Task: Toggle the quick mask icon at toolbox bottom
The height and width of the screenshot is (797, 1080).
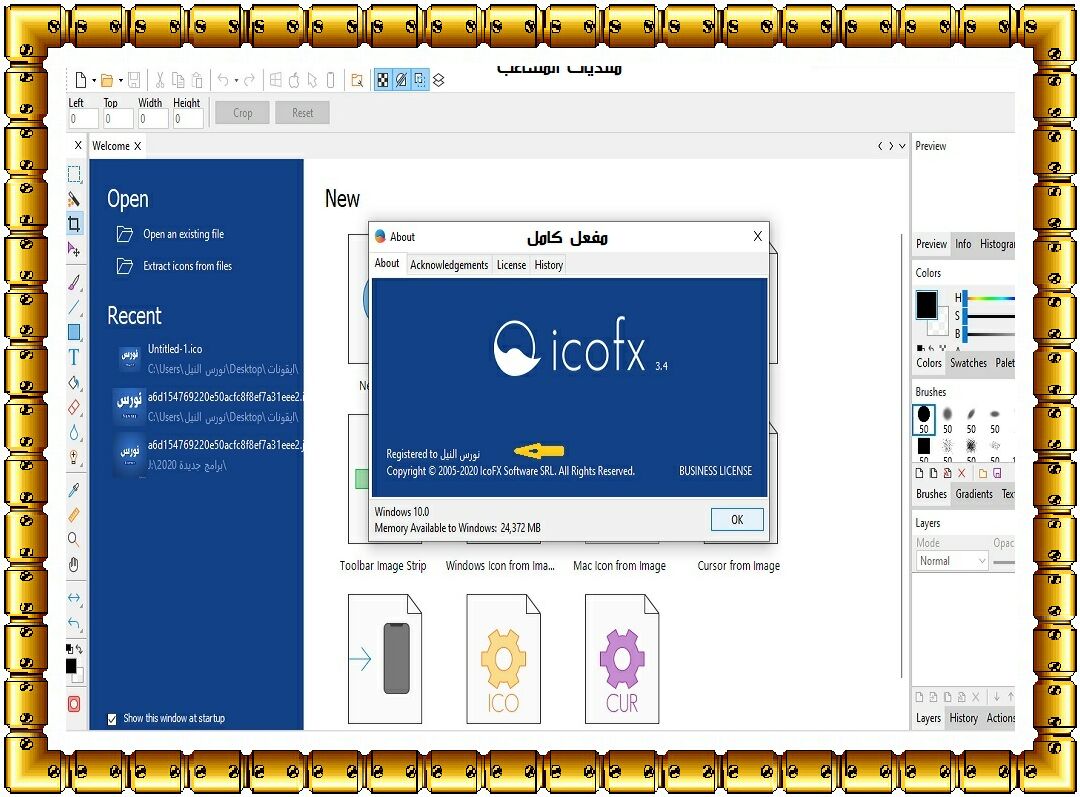Action: click(74, 704)
